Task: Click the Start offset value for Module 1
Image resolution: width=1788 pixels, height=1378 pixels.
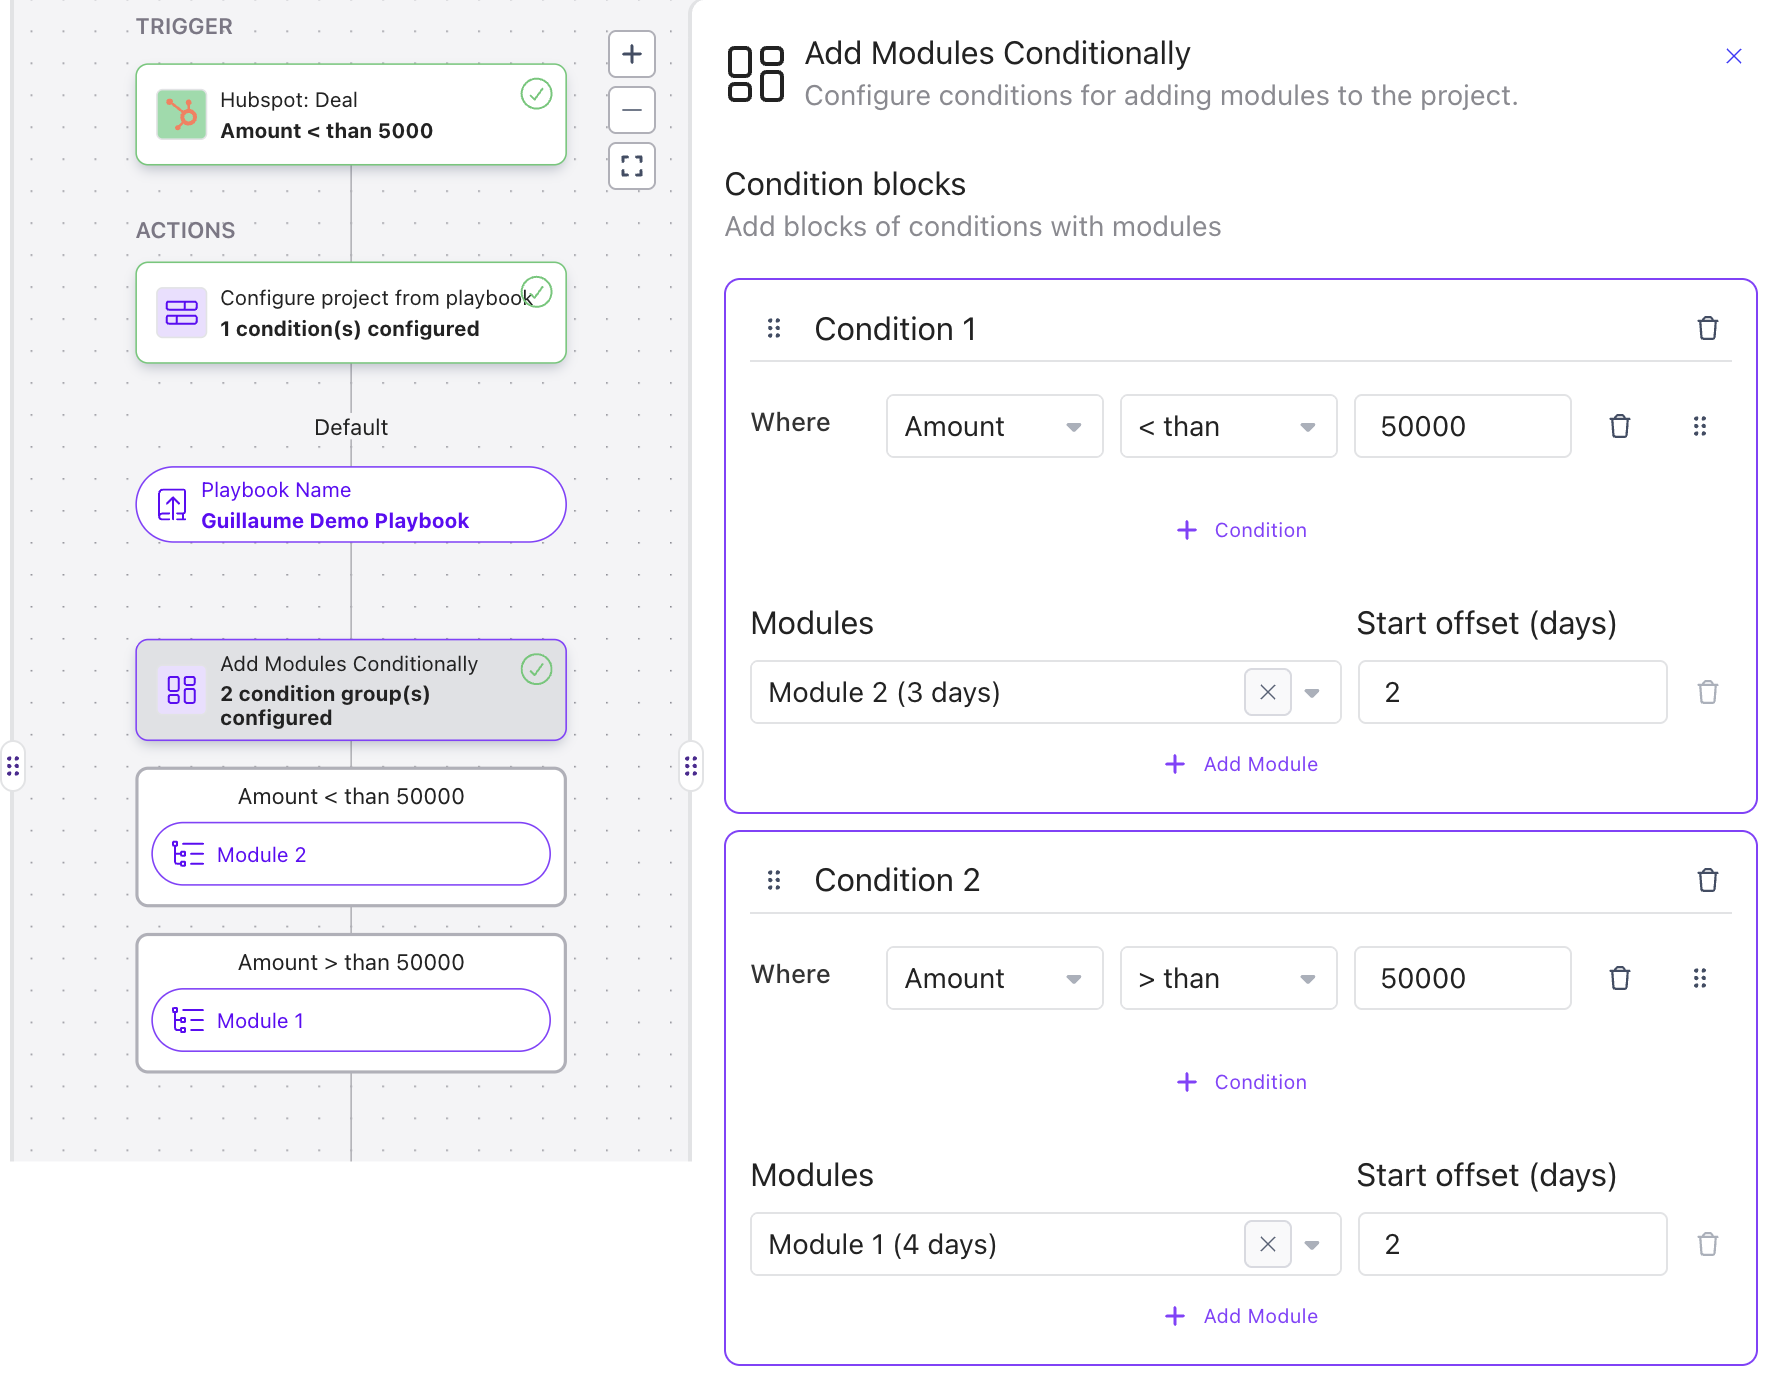Action: 1511,1244
